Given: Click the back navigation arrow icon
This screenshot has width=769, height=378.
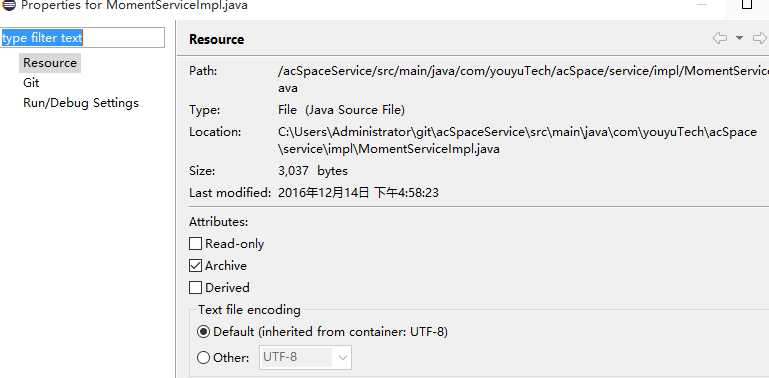Looking at the screenshot, I should click(719, 38).
